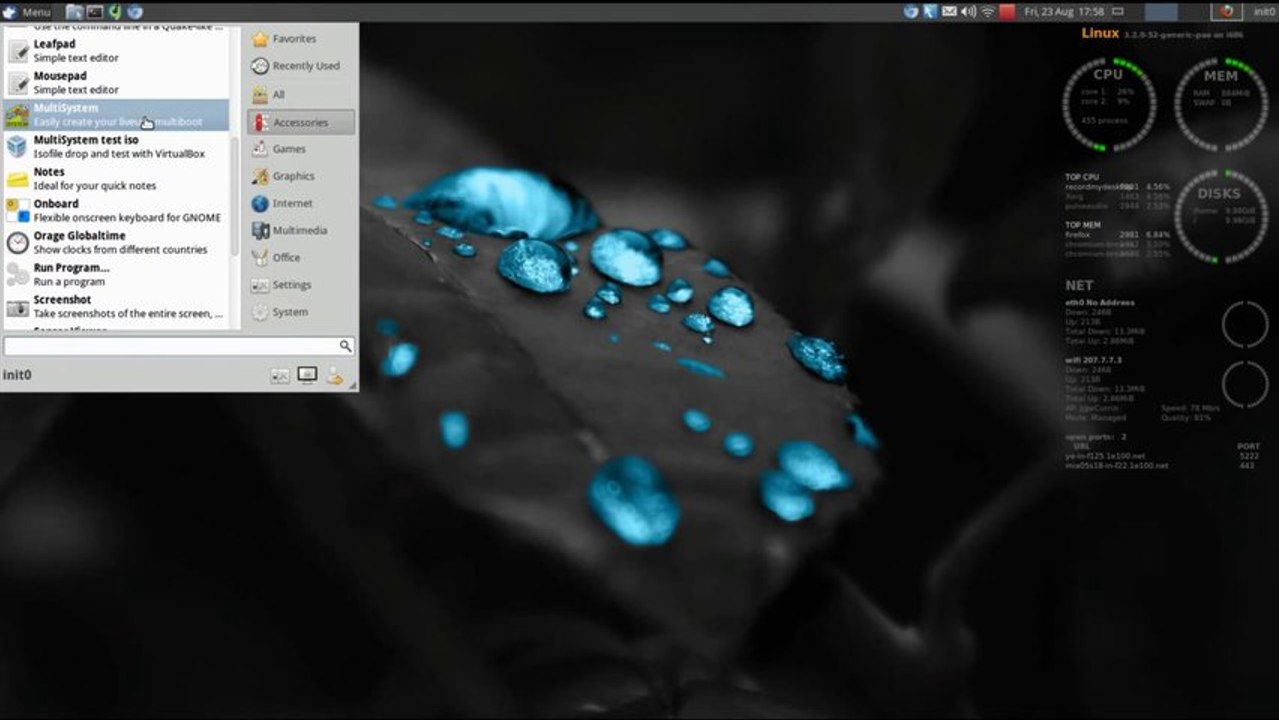Select the Accessories category
The width and height of the screenshot is (1279, 720).
pos(301,122)
